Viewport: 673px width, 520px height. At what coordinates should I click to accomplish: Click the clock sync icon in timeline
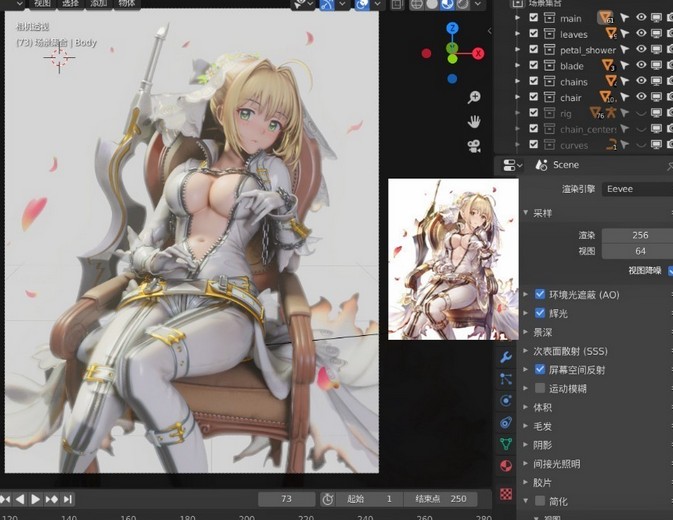(327, 499)
